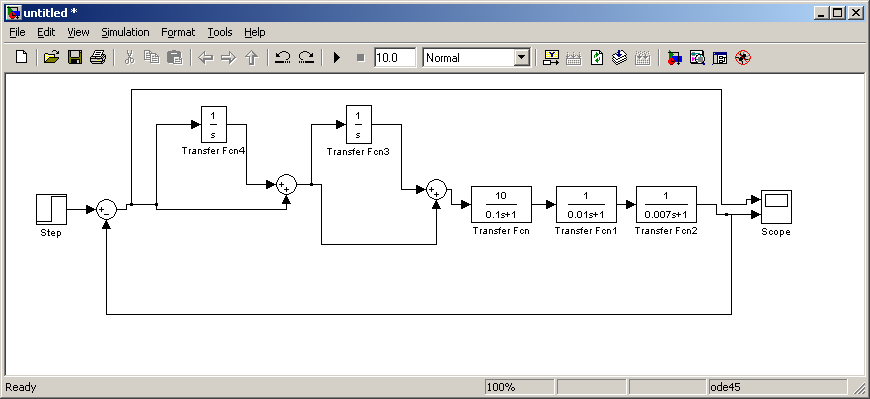The height and width of the screenshot is (399, 870).
Task: Click the Scope block label
Action: [776, 232]
